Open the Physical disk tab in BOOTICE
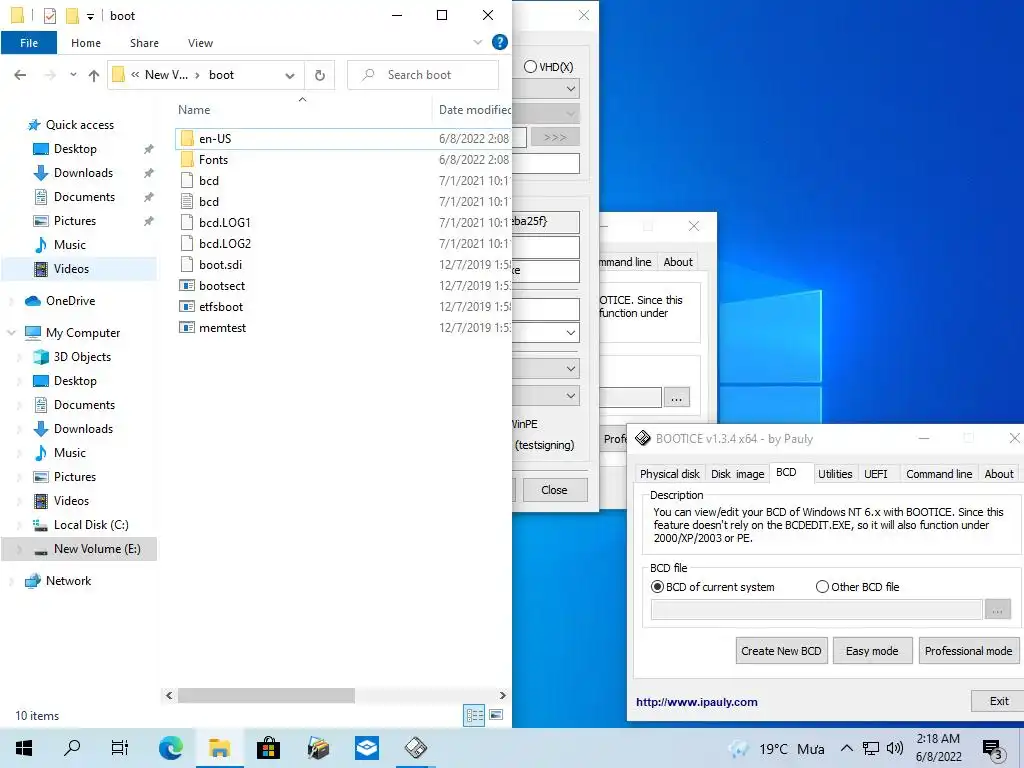 [669, 473]
